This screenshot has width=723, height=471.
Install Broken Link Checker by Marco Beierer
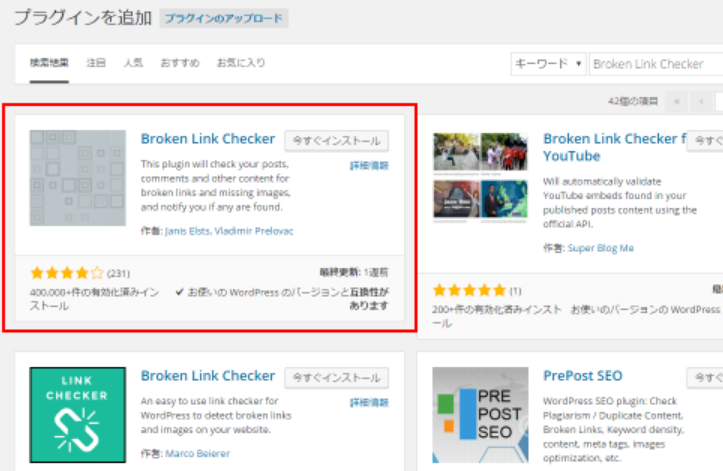[x=336, y=378]
